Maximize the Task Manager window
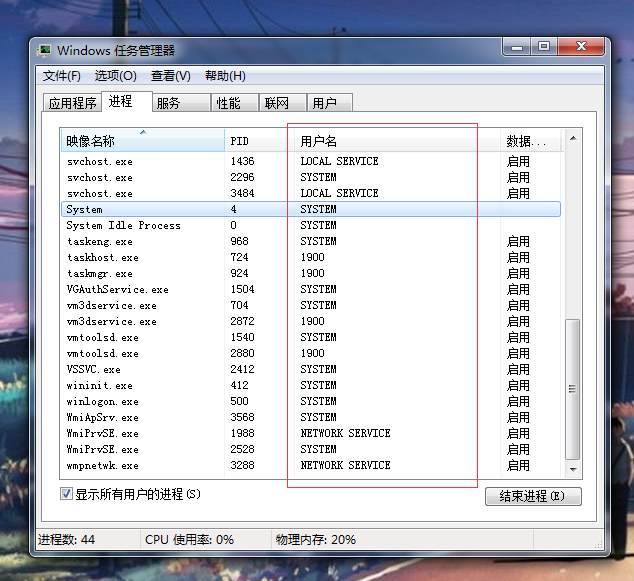Image resolution: width=634 pixels, height=581 pixels. [544, 47]
